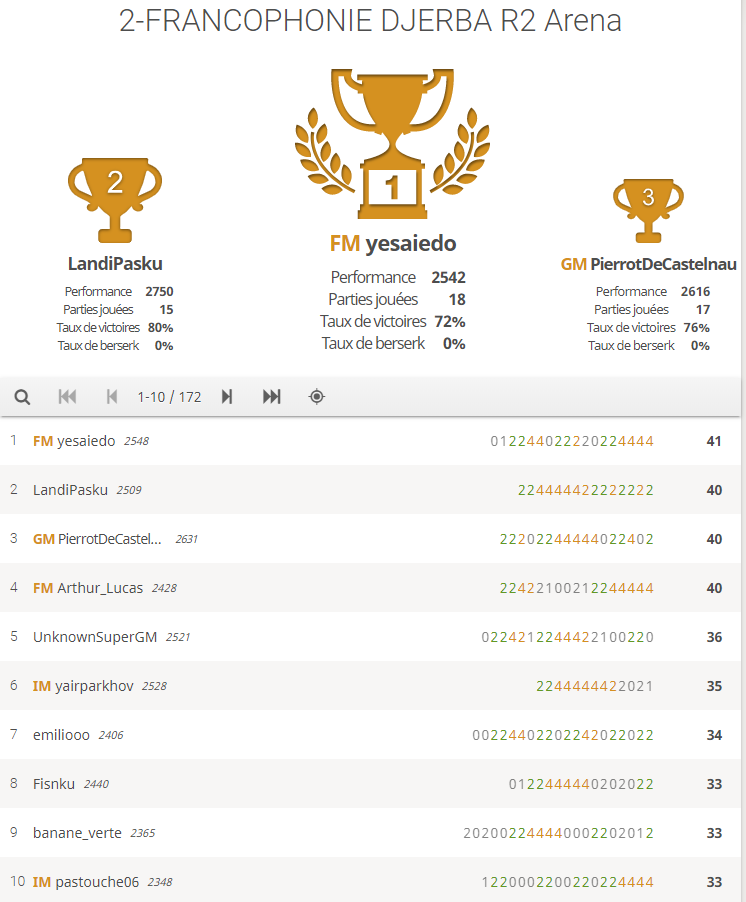Select FM yesaiedo row in standings

370,441
